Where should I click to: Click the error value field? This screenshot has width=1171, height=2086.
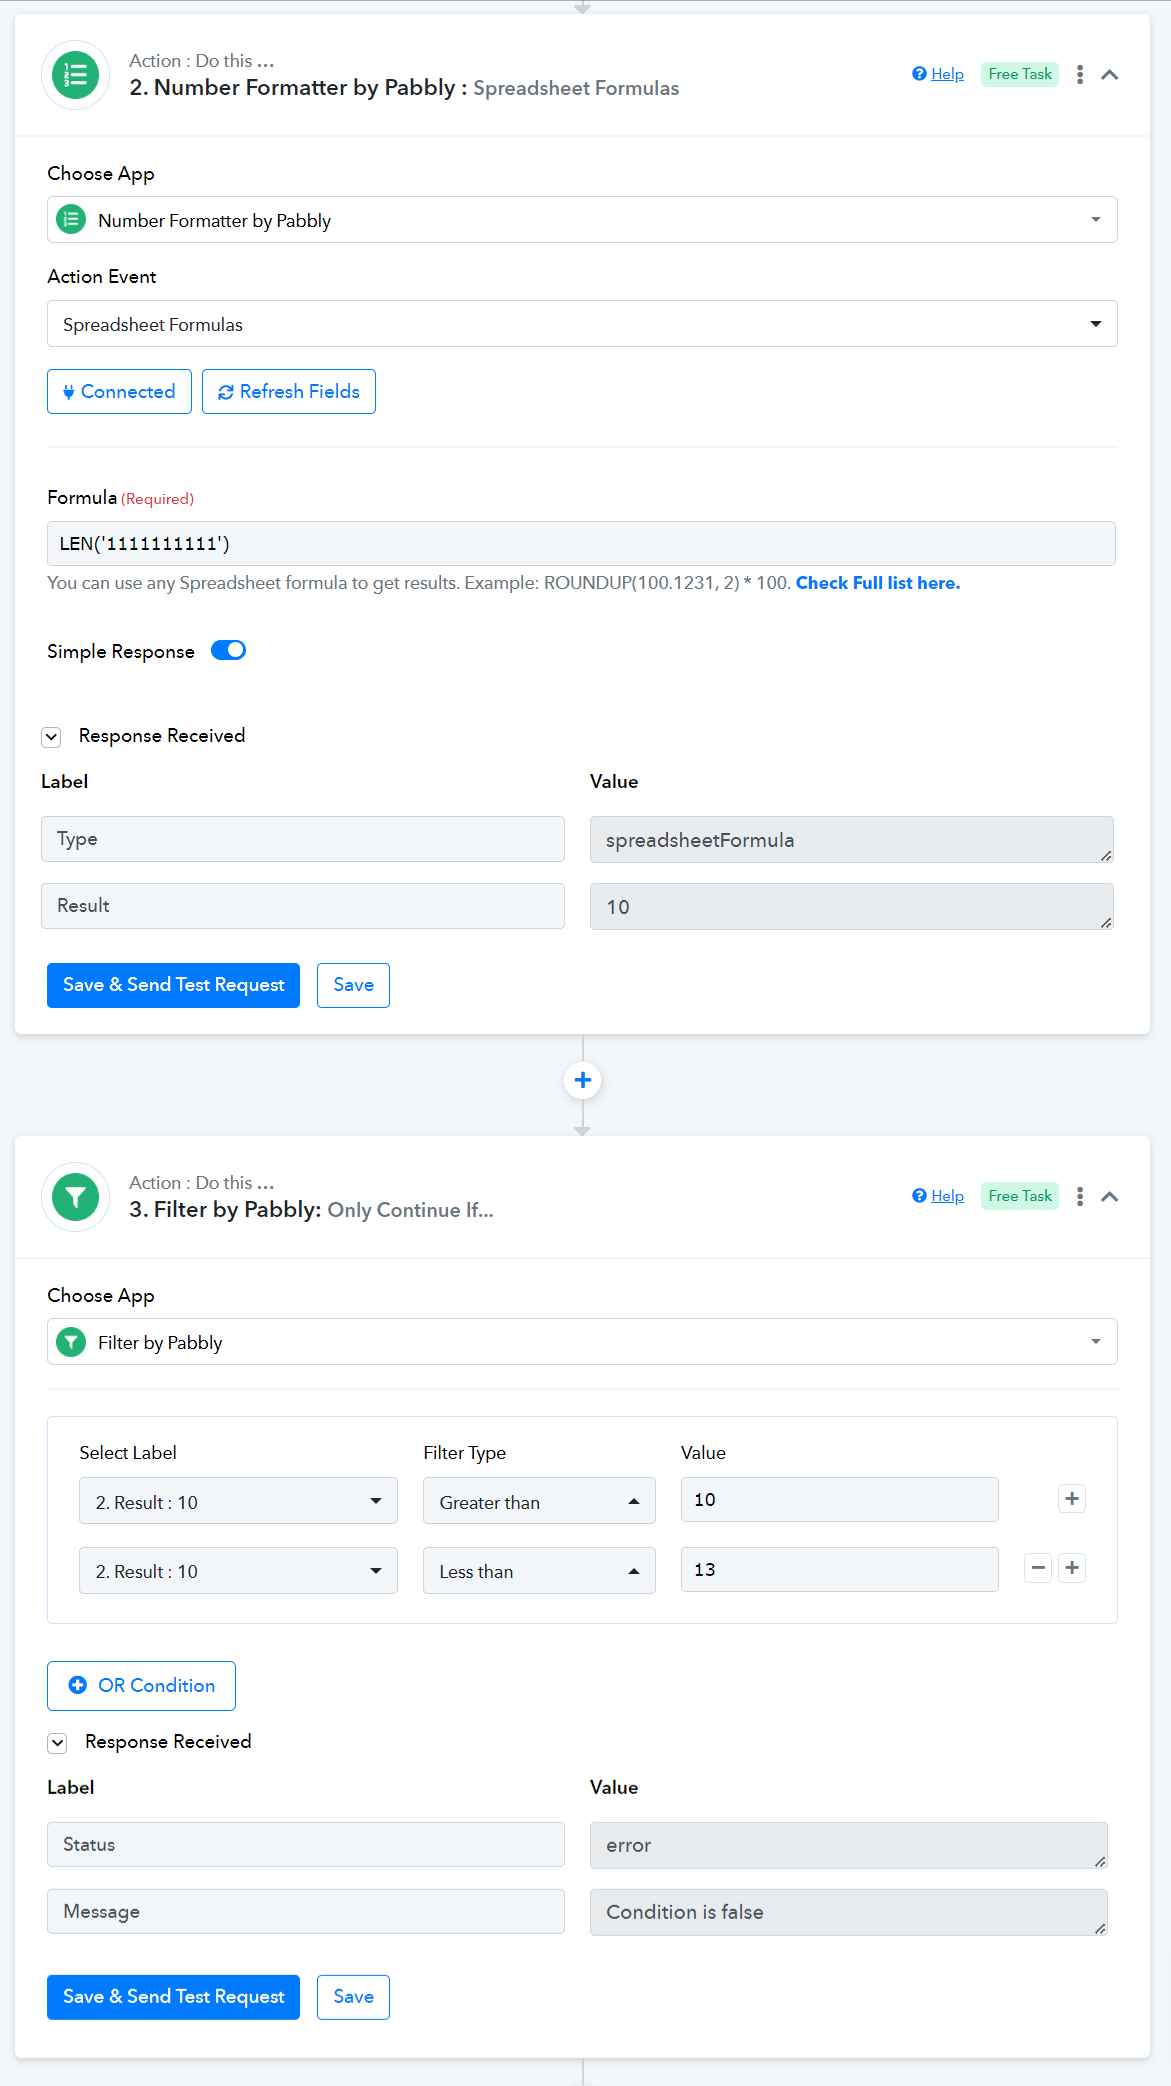pos(849,1846)
